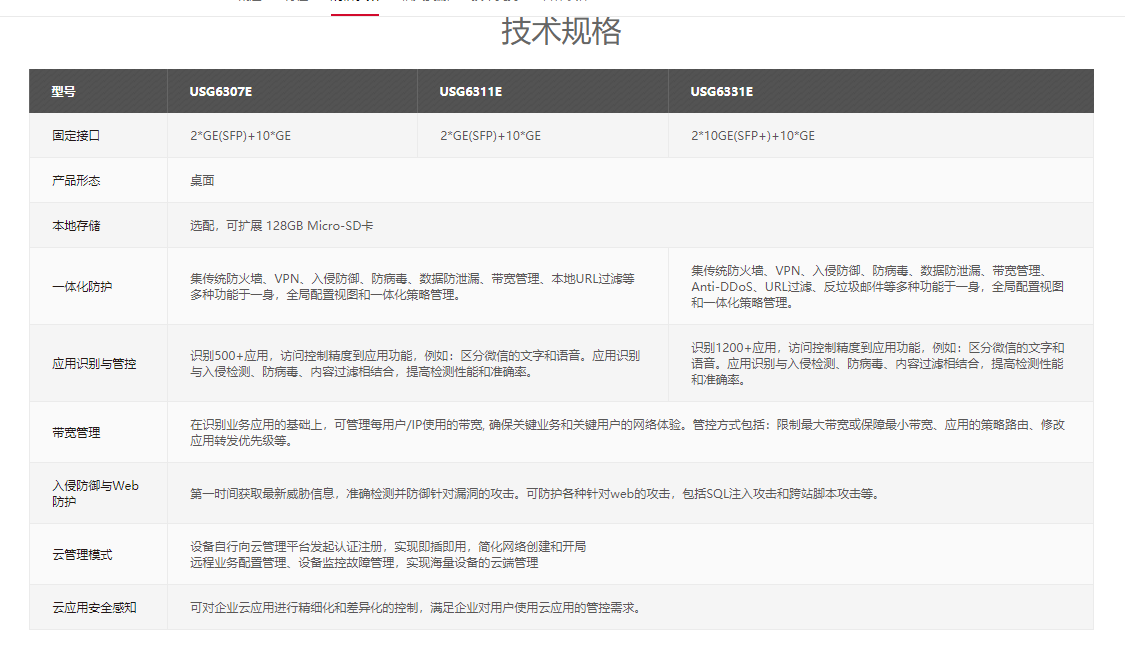
Task: Click the USG6331E column header
Action: point(722,92)
